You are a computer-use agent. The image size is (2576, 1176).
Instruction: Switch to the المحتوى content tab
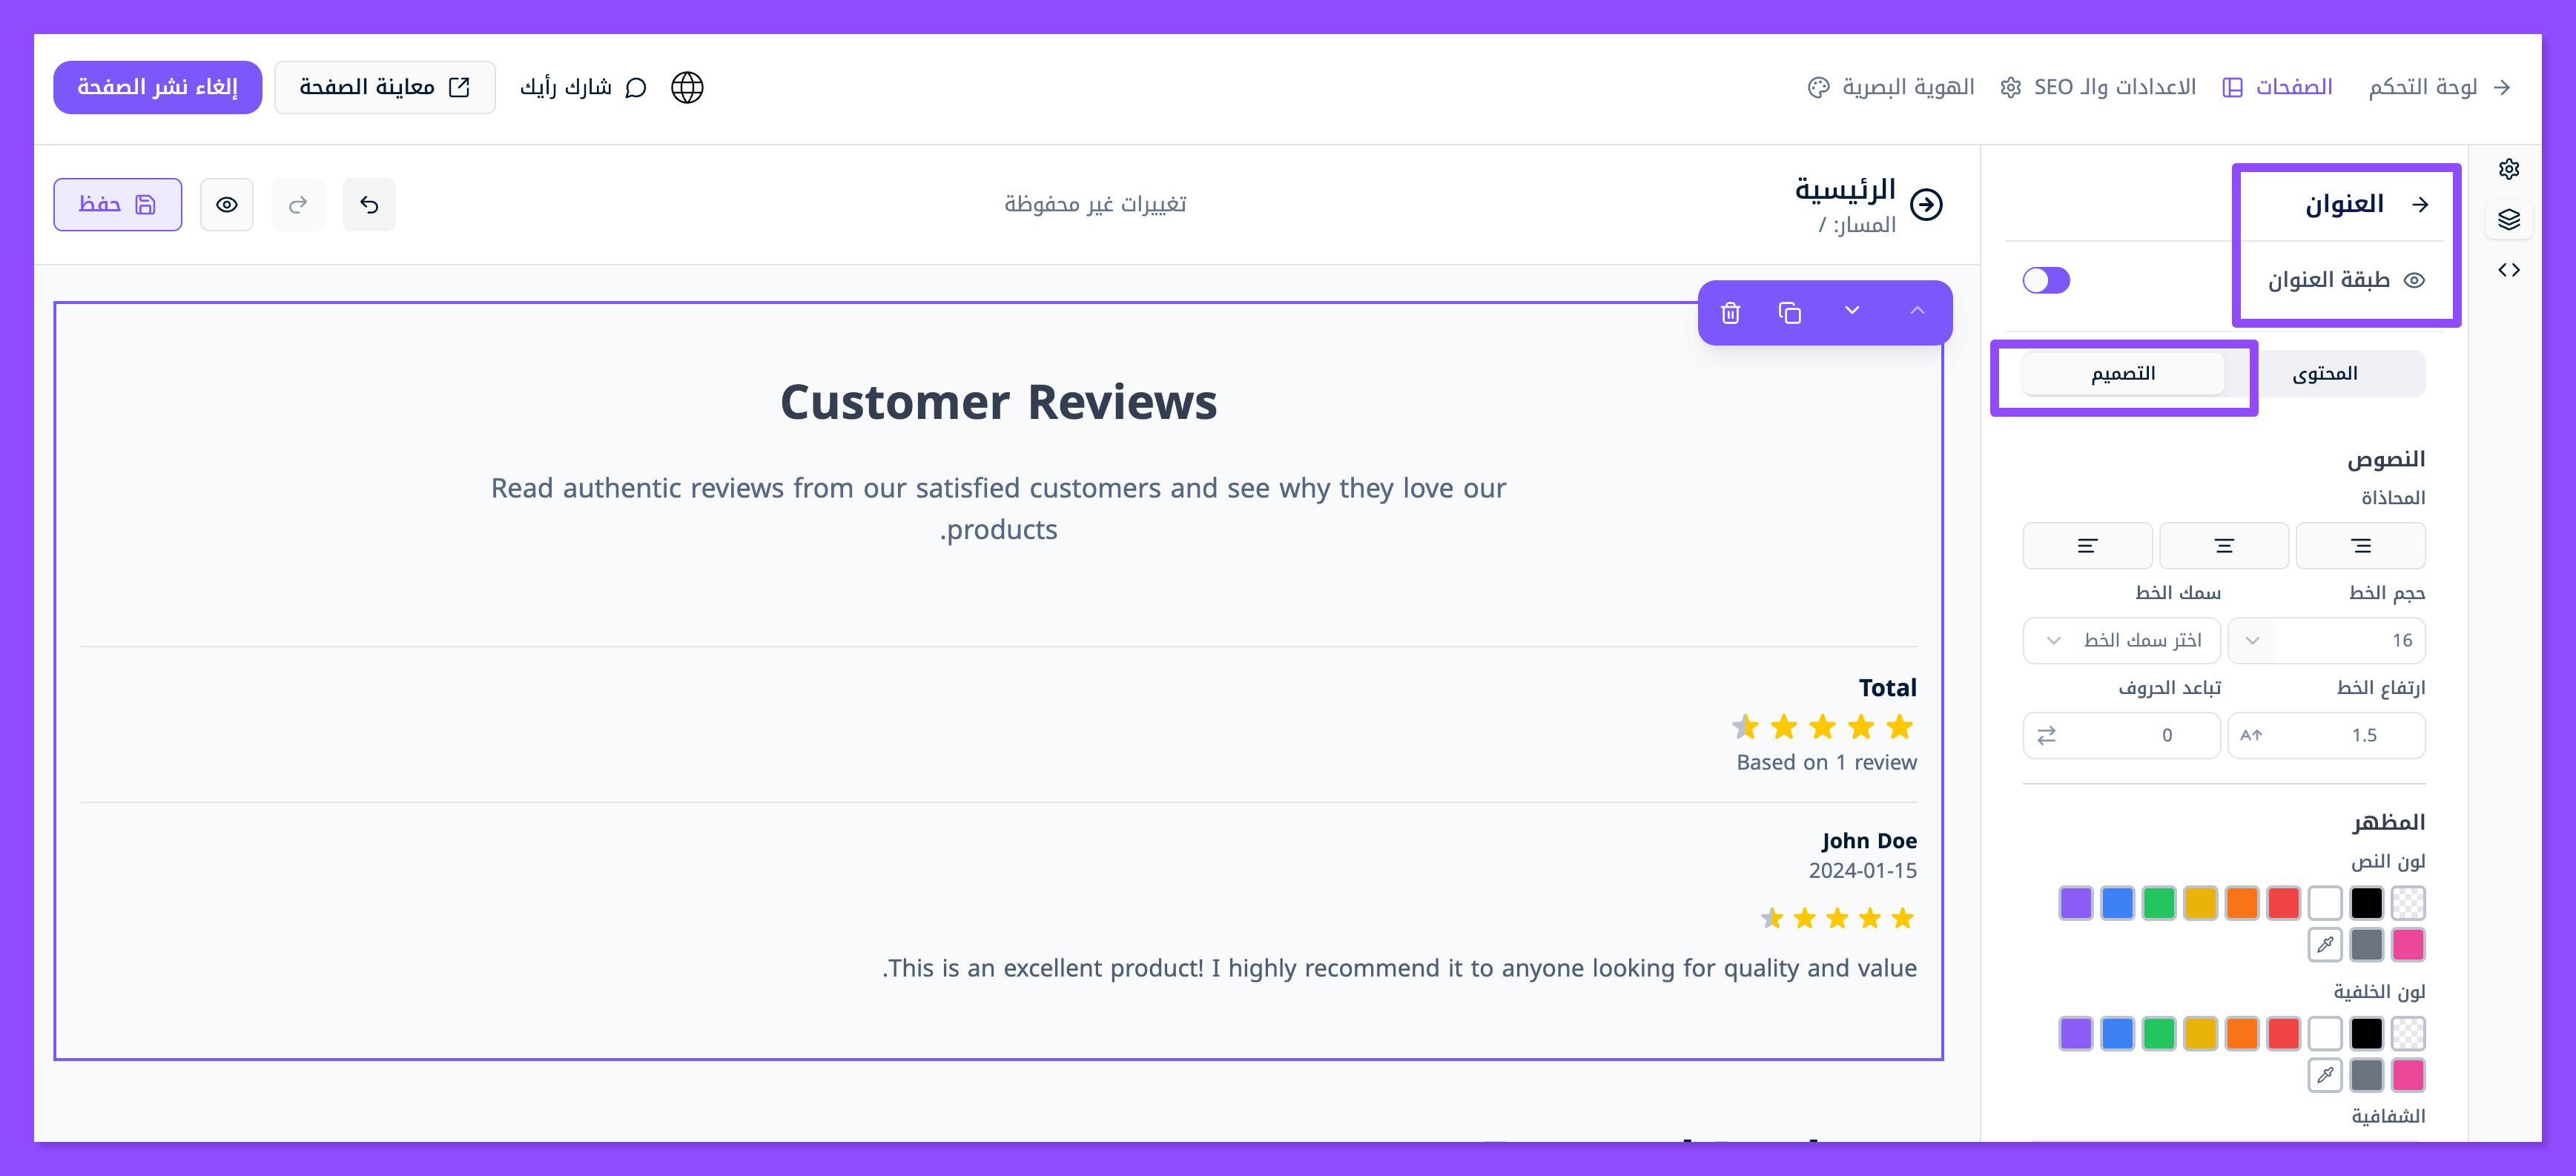click(x=2324, y=374)
